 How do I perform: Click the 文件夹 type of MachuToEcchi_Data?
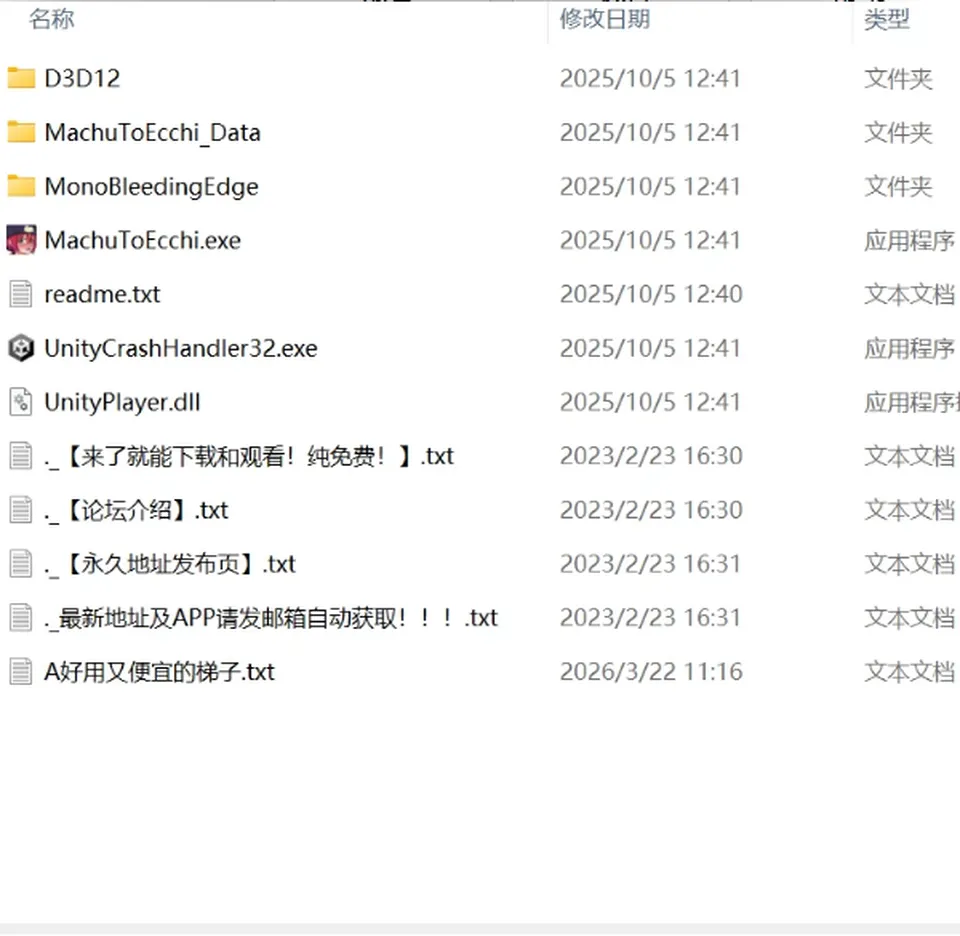[x=898, y=133]
